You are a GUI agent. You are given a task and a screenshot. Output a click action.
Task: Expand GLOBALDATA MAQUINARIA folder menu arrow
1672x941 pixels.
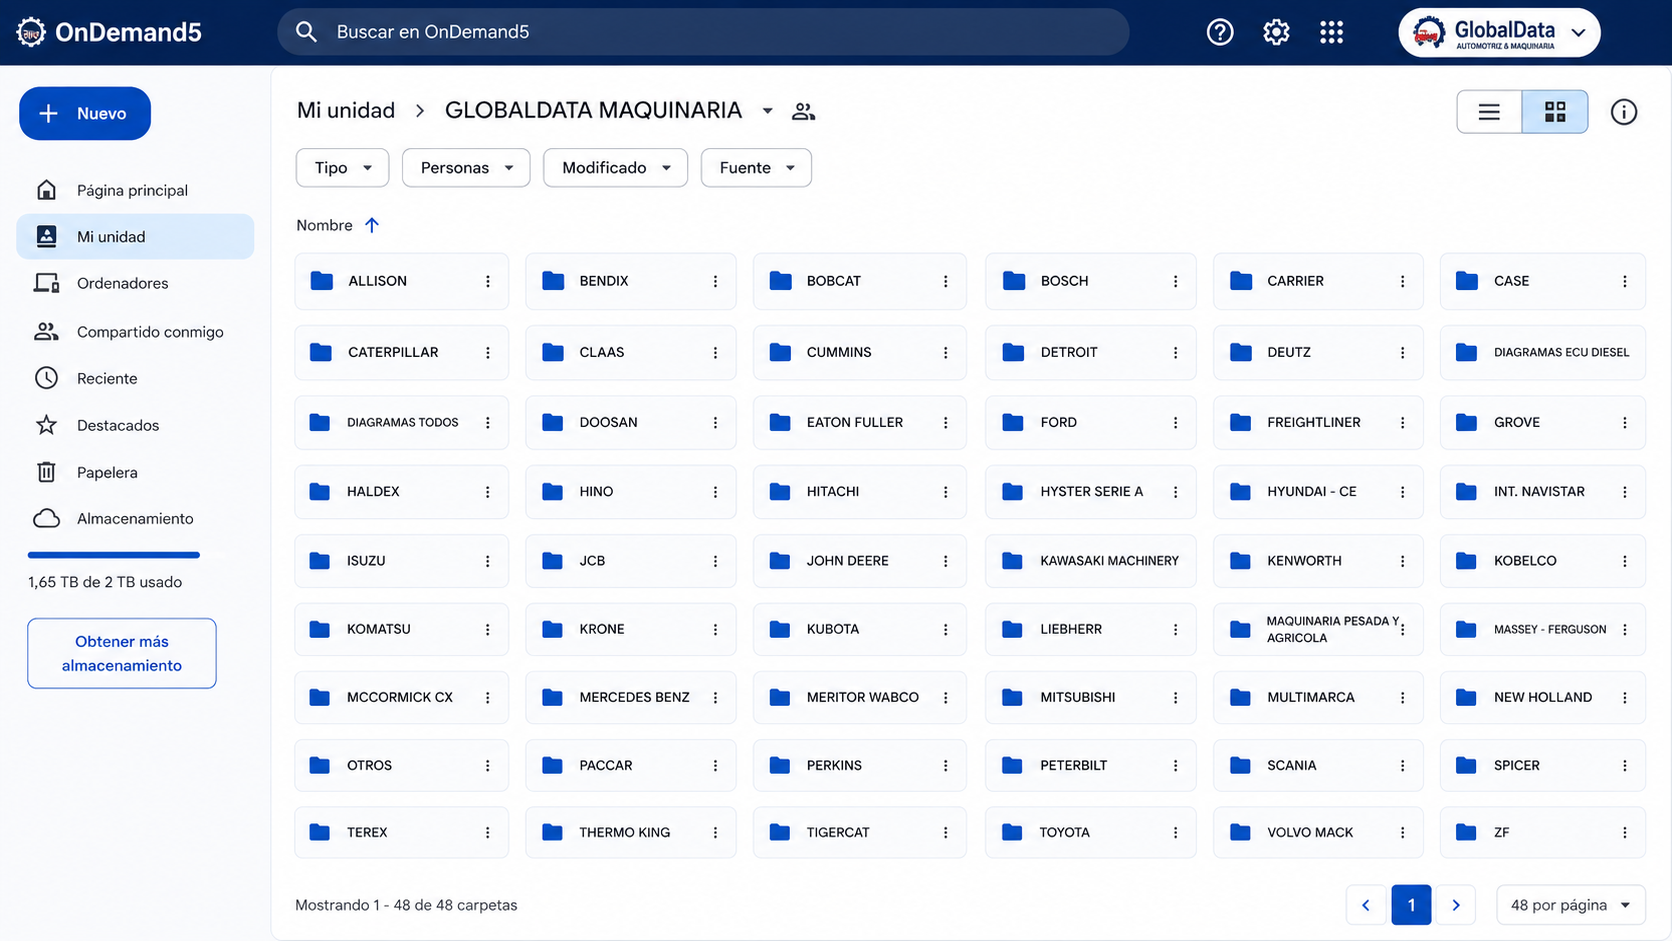767,111
